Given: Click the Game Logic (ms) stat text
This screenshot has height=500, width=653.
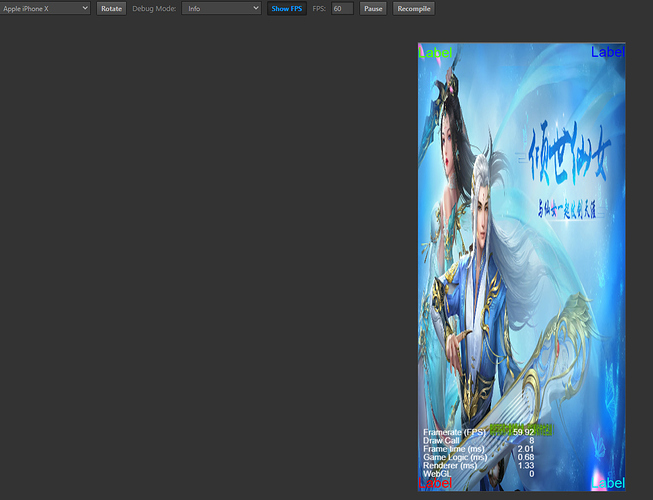Looking at the screenshot, I should click(455, 457).
